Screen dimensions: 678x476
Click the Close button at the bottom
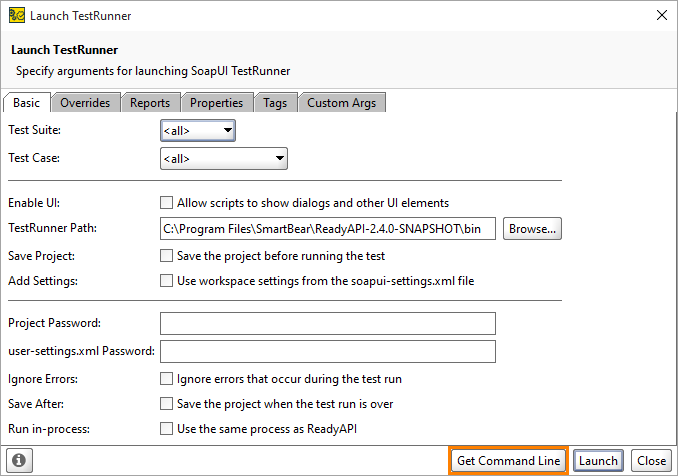click(651, 460)
